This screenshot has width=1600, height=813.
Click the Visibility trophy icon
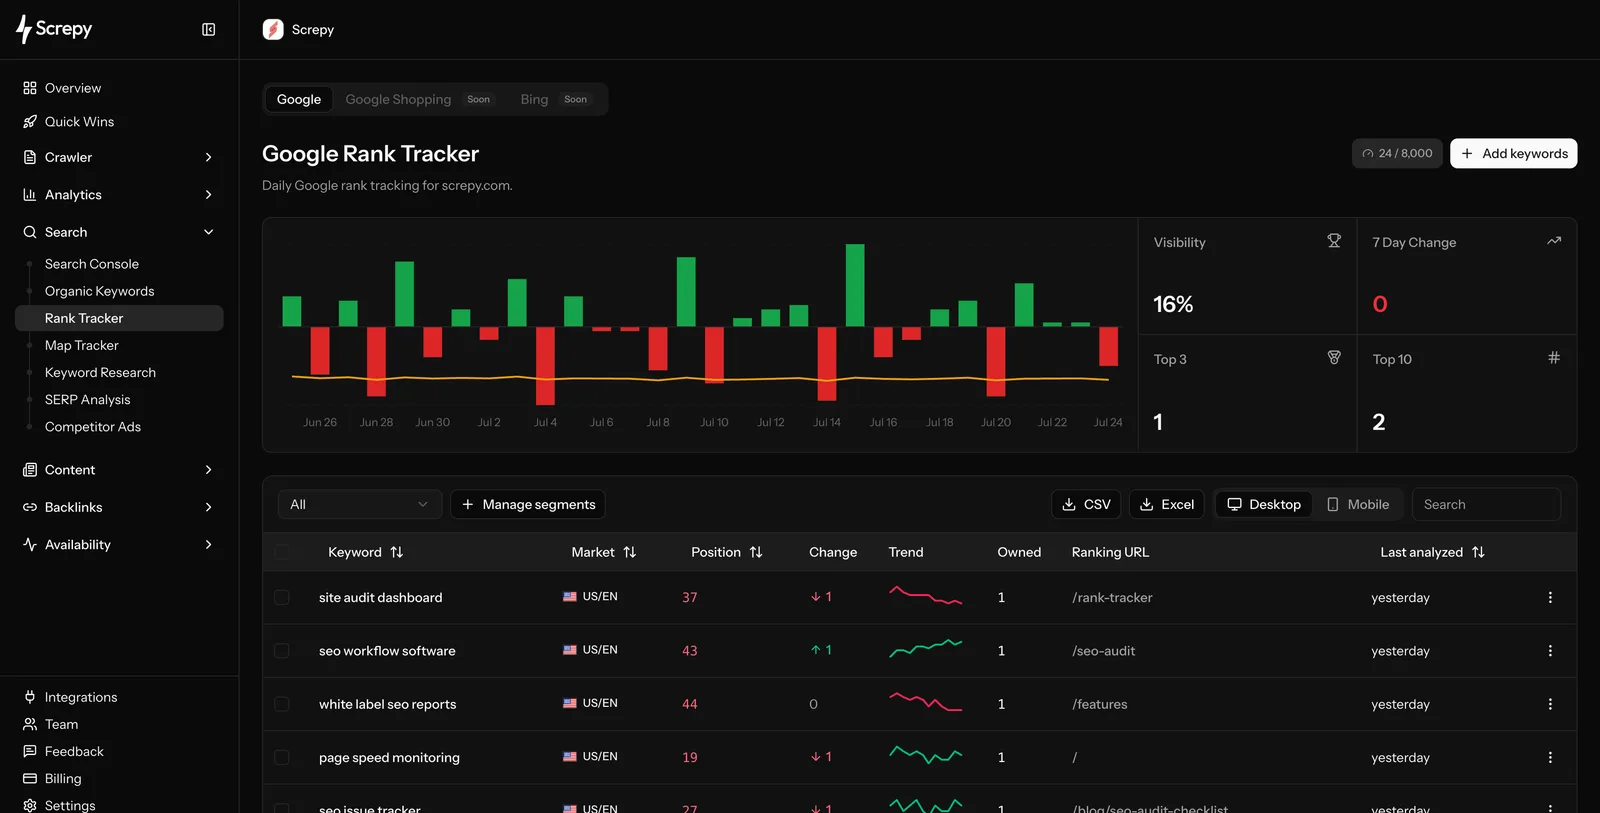1334,241
